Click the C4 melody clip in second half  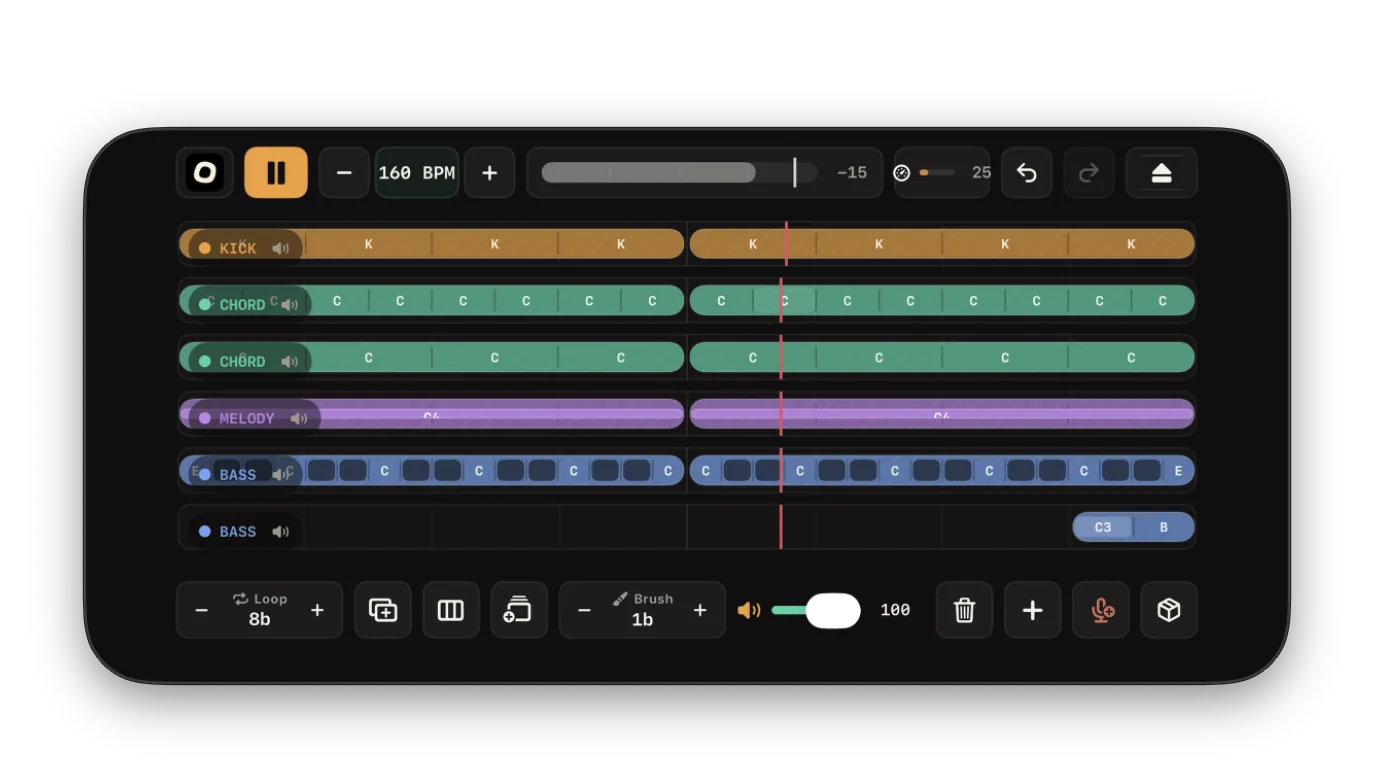pos(942,414)
